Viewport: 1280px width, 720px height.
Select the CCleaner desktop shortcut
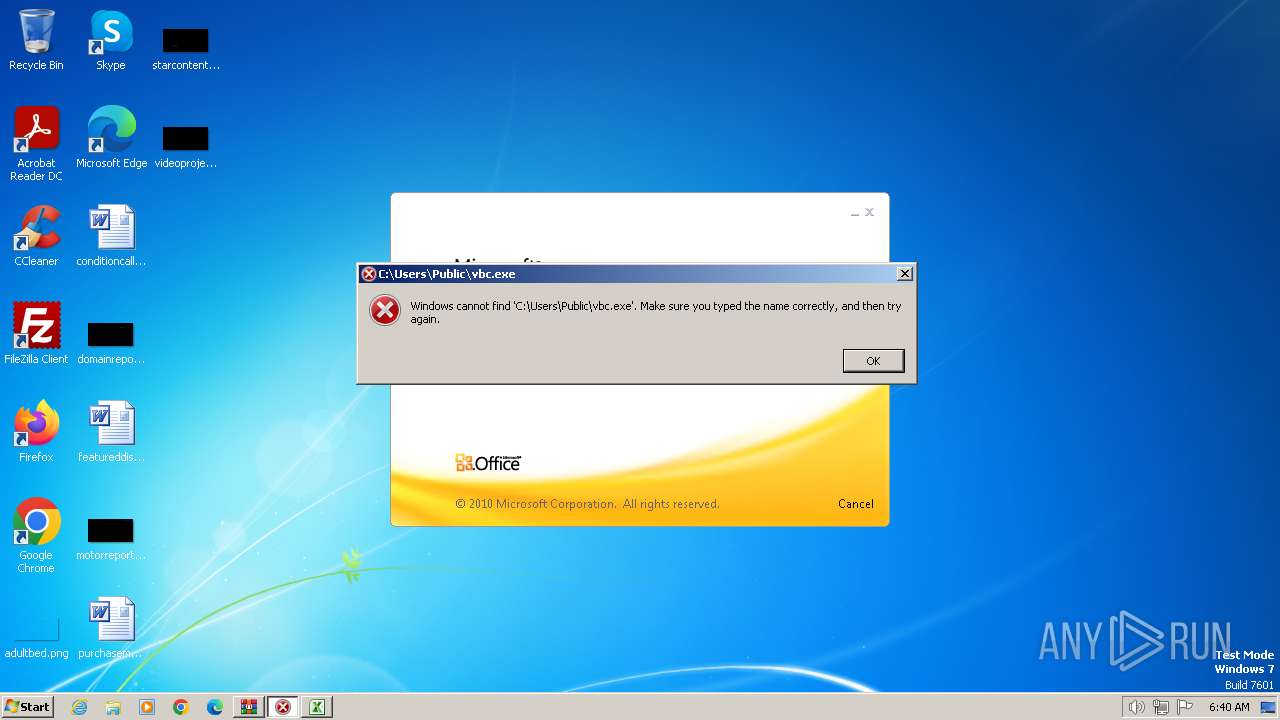click(36, 236)
